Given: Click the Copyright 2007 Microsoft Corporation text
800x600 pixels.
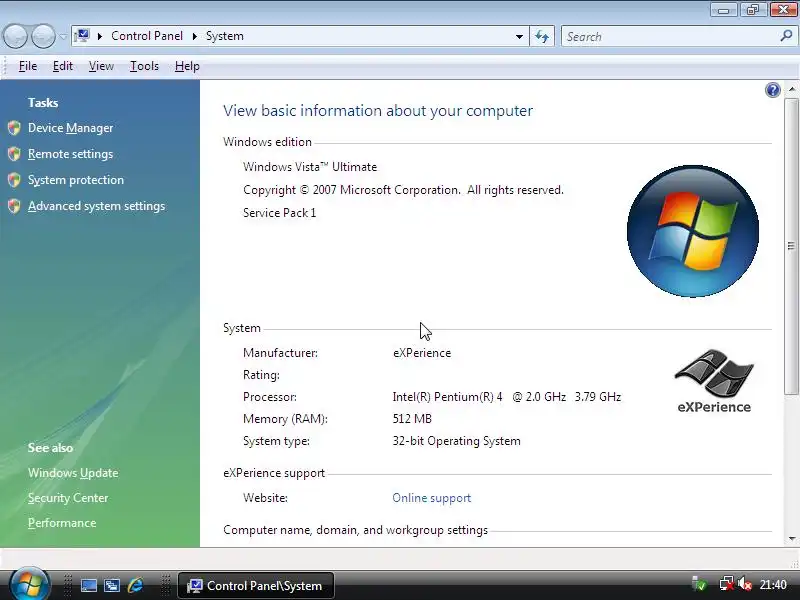Looking at the screenshot, I should click(404, 190).
